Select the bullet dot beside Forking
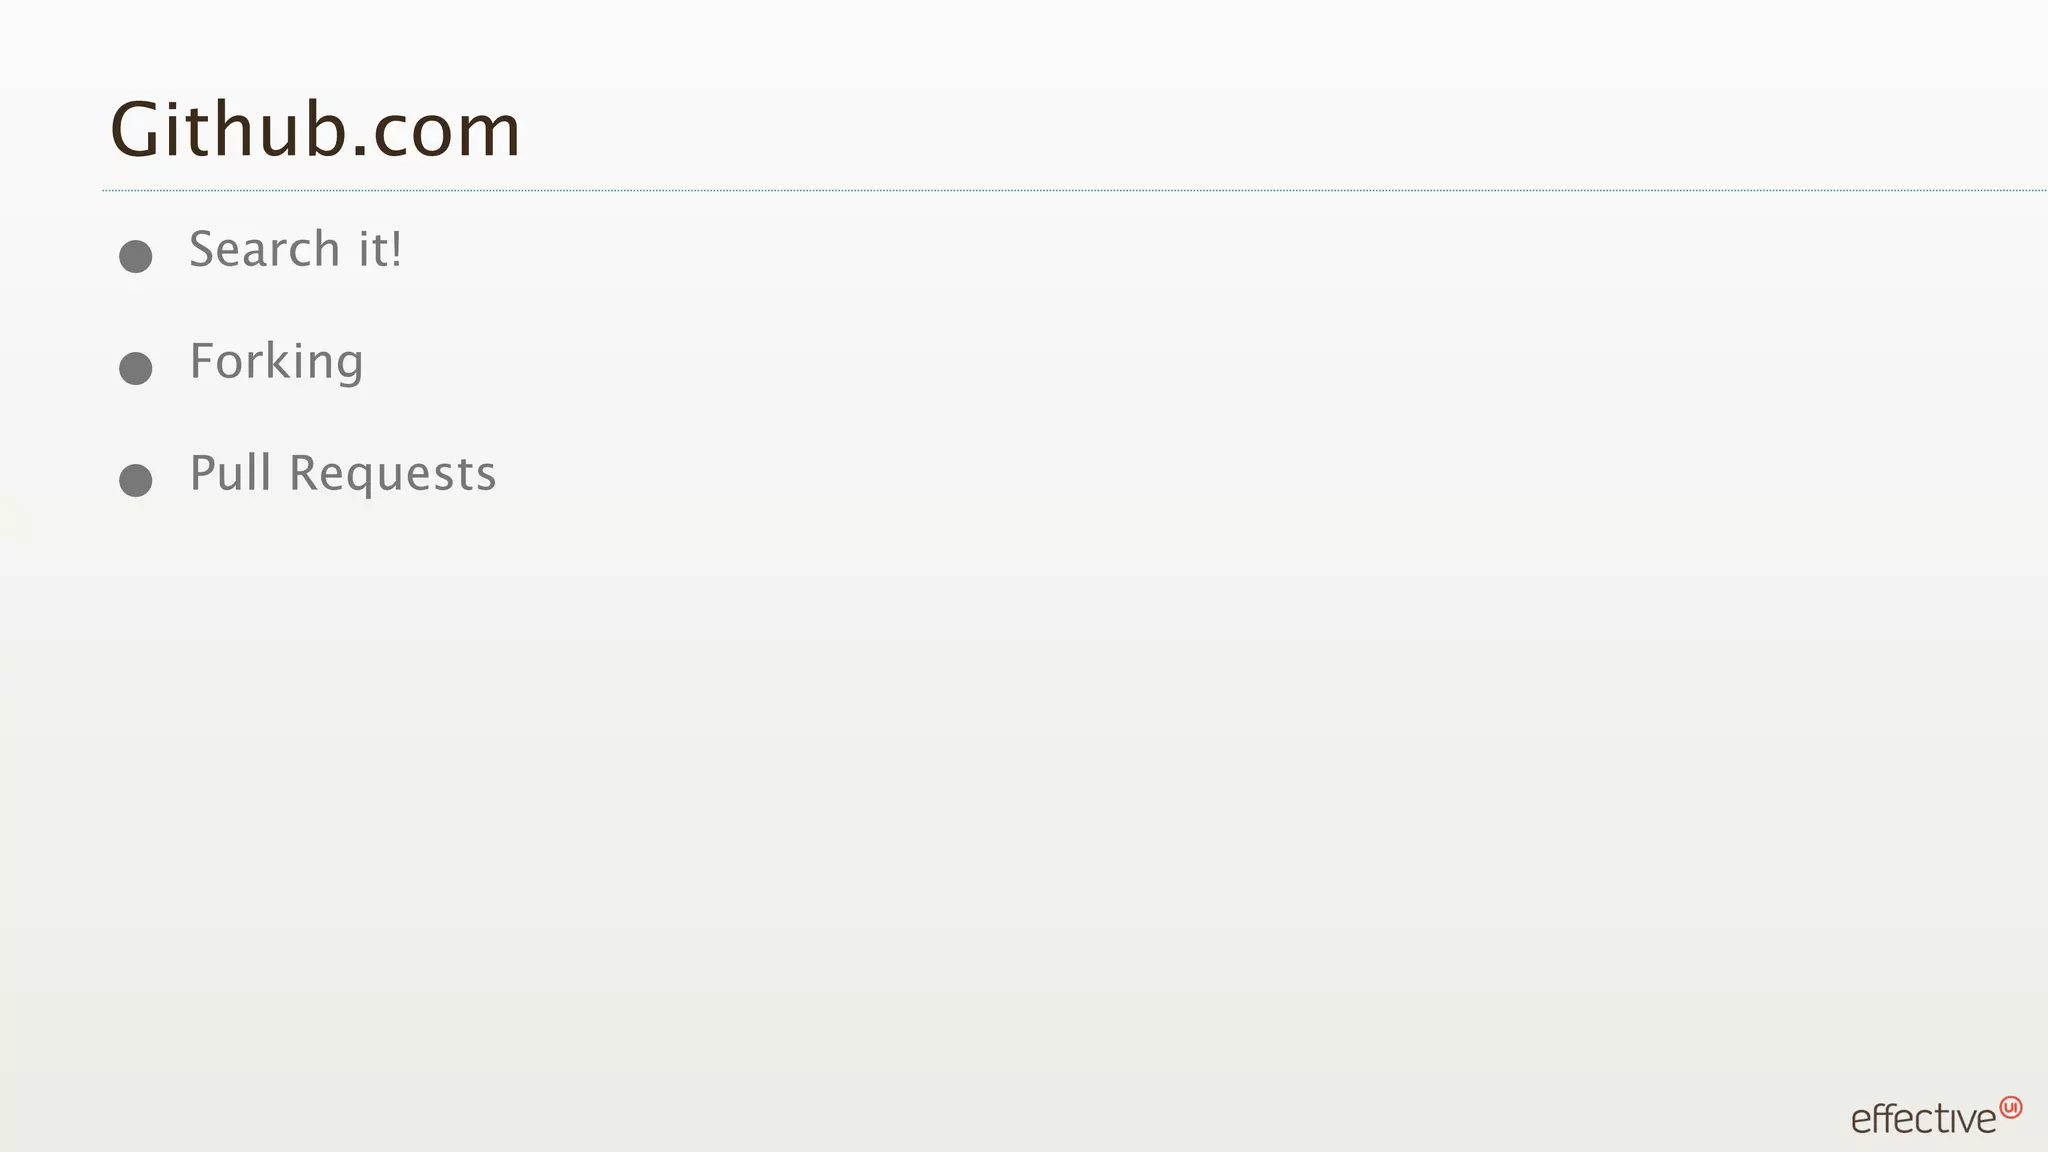 point(136,368)
